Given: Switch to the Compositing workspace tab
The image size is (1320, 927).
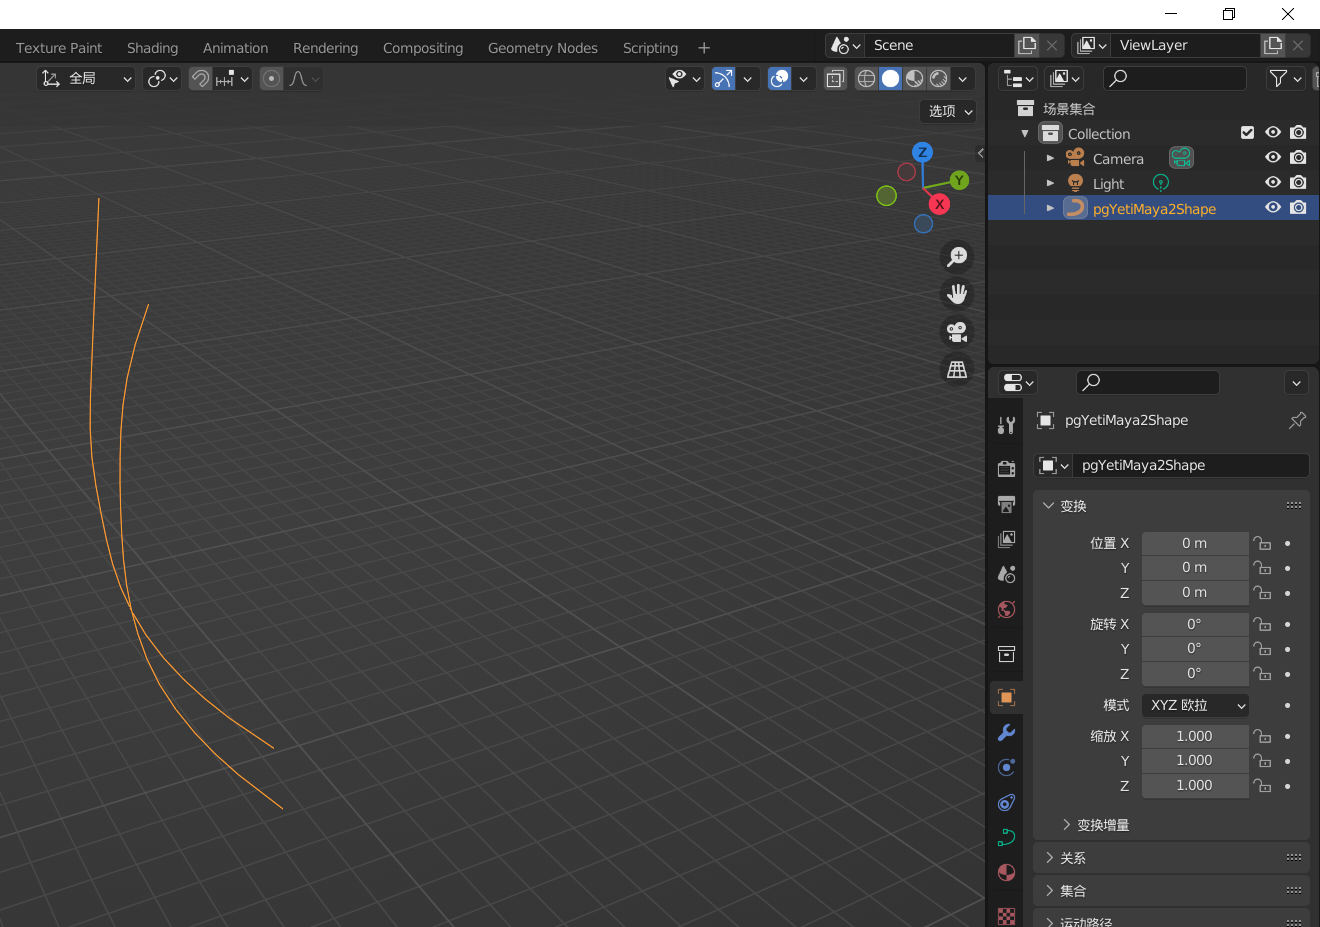Looking at the screenshot, I should tap(423, 48).
